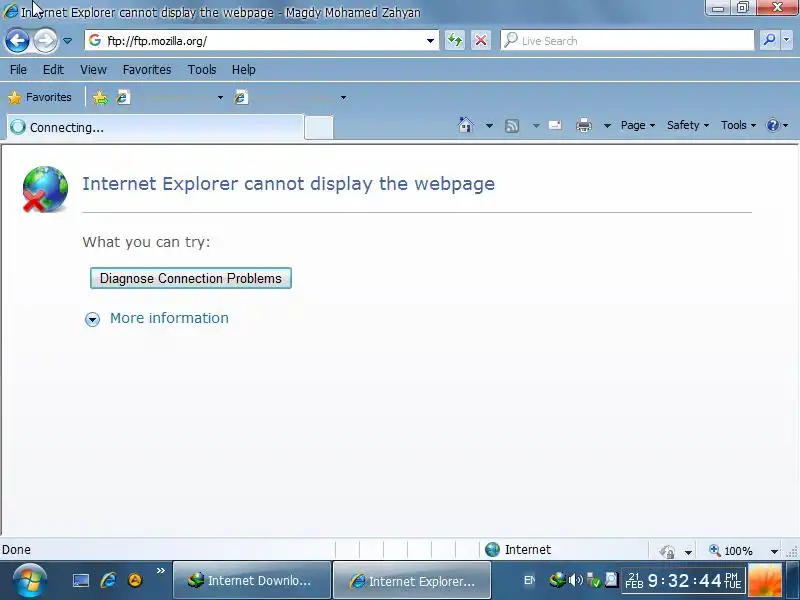Go to Home page icon
Viewport: 800px width, 600px height.
(x=465, y=125)
